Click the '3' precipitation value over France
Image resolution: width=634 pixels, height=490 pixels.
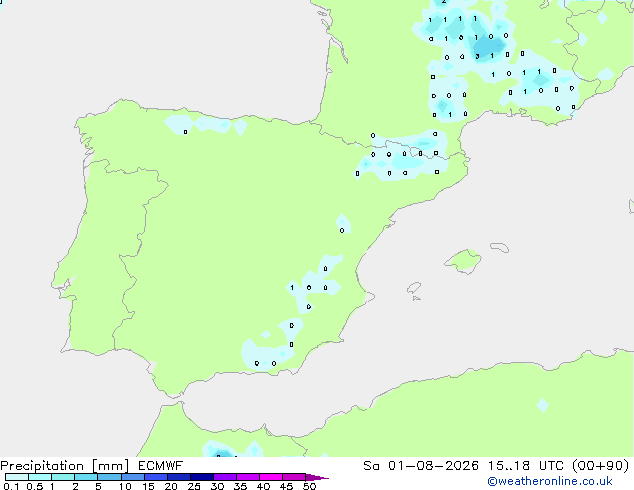click(478, 57)
